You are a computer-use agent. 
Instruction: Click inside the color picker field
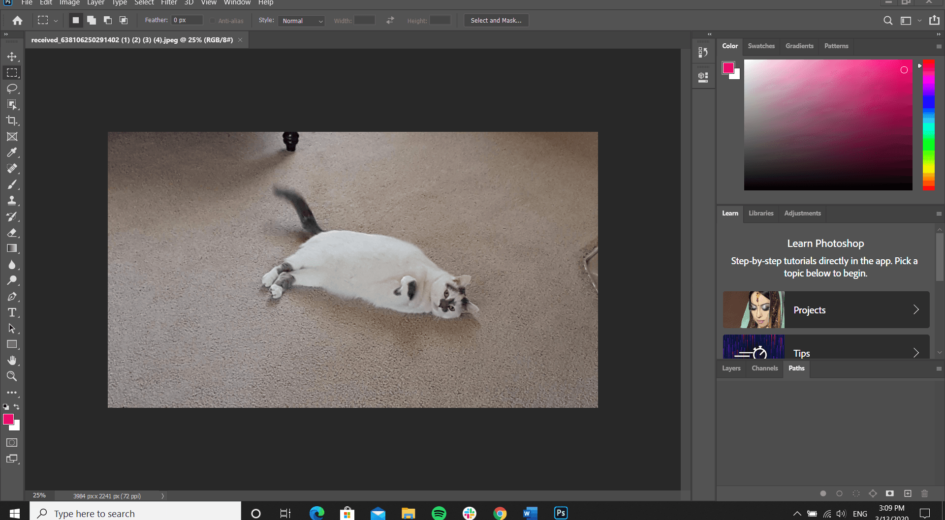(827, 125)
